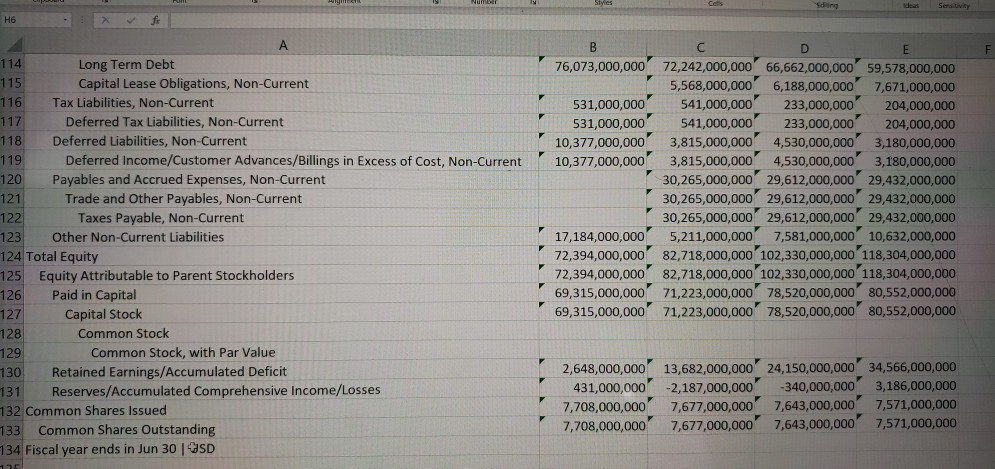Click Reserves value 431,000,000

pyautogui.click(x=609, y=386)
